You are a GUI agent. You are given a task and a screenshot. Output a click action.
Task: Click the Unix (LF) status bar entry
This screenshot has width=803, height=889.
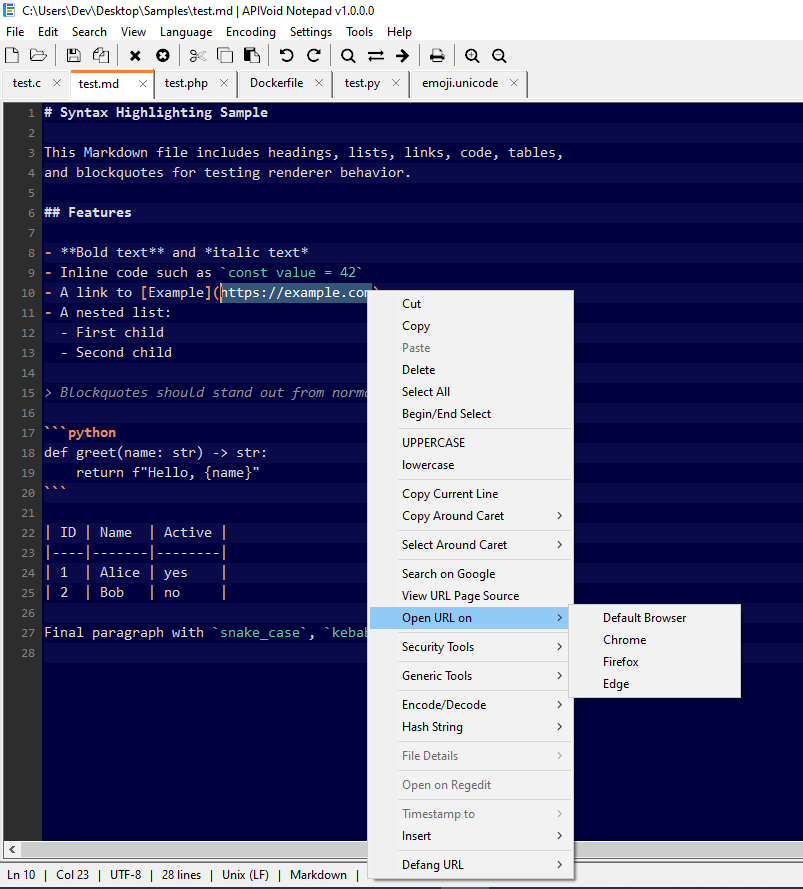pyautogui.click(x=245, y=875)
